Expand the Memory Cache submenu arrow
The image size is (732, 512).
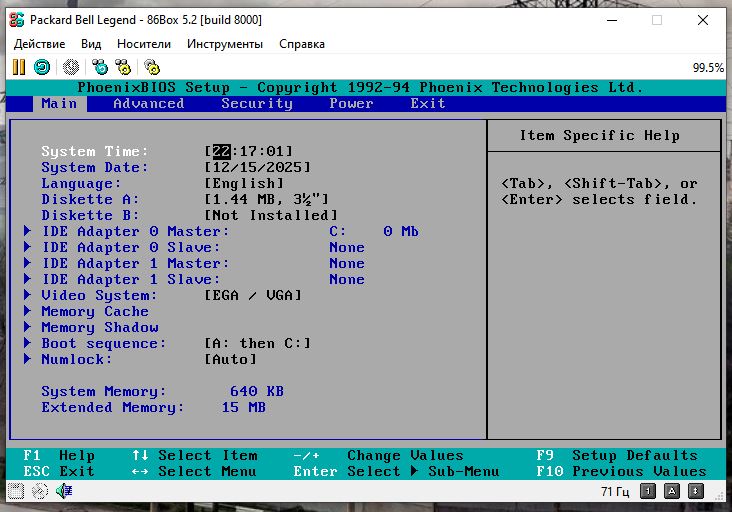[x=28, y=311]
